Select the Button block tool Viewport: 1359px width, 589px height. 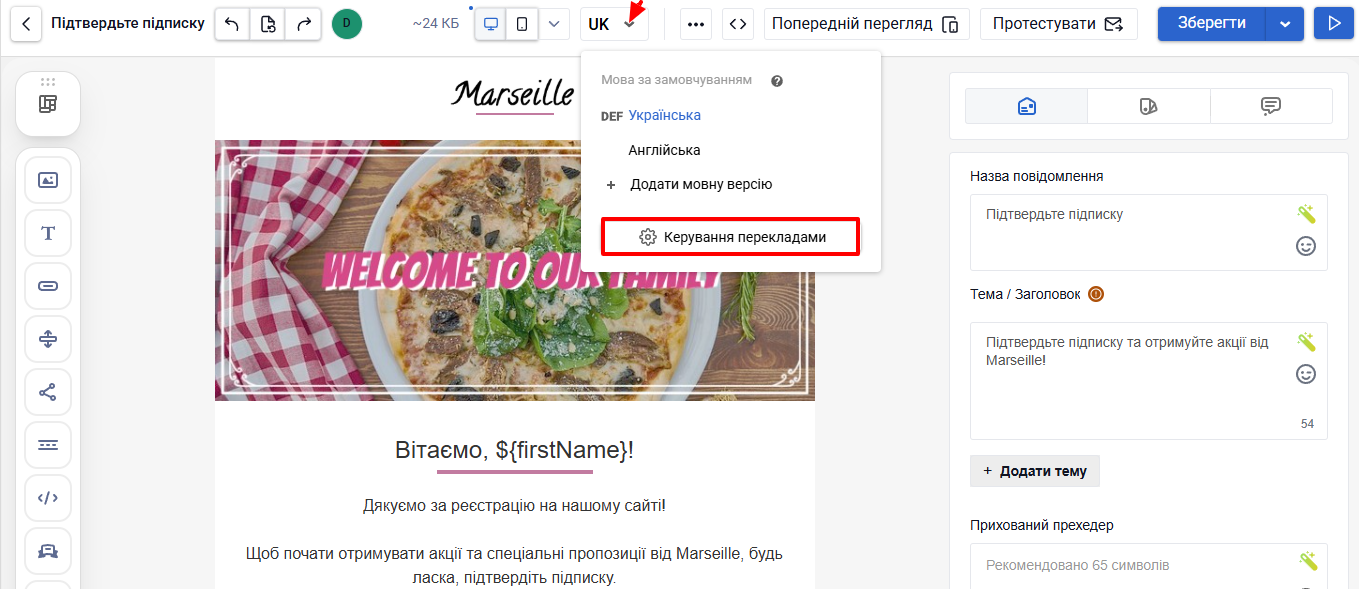coord(48,286)
